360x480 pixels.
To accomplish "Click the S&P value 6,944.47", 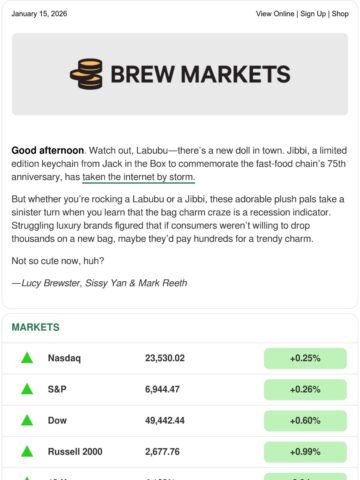I will [162, 389].
